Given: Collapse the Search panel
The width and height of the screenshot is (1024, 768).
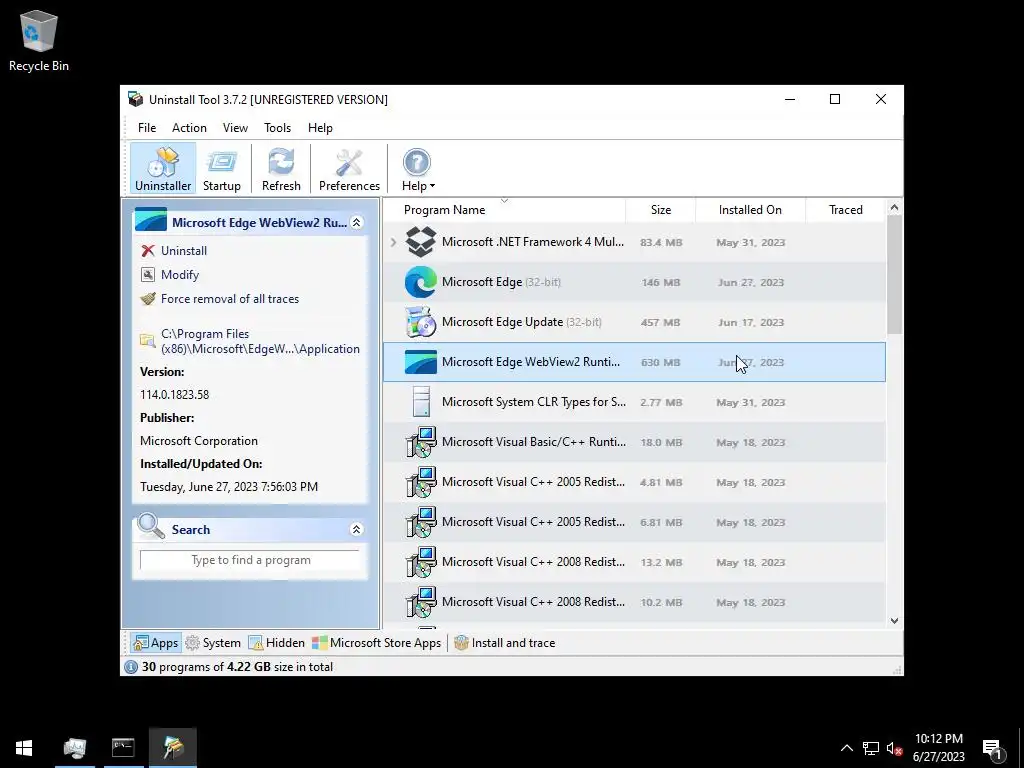Looking at the screenshot, I should coord(357,530).
